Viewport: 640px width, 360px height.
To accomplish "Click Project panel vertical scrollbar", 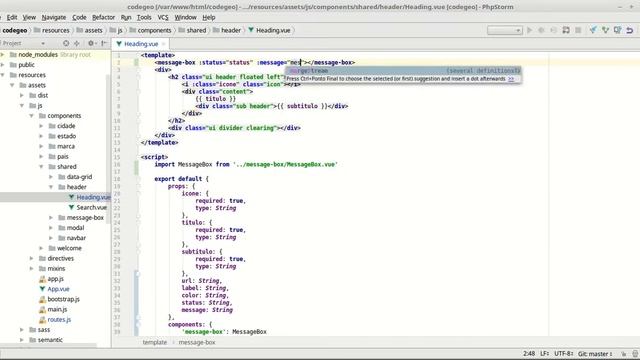I will coord(109,149).
